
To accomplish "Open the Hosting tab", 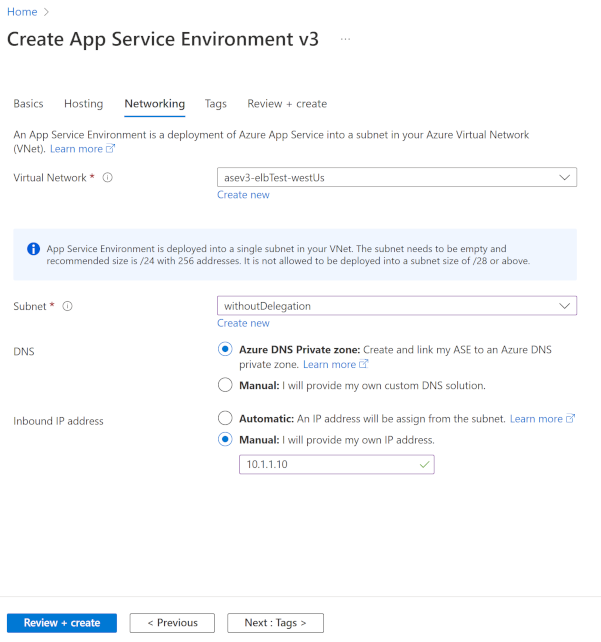I will (83, 104).
